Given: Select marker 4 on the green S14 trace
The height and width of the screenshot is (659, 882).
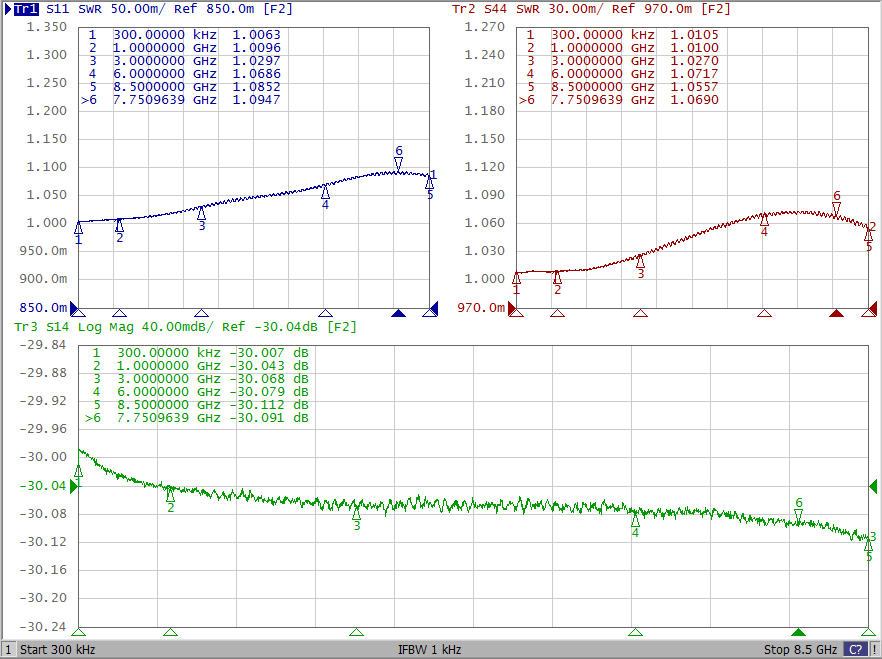Looking at the screenshot, I should [635, 520].
